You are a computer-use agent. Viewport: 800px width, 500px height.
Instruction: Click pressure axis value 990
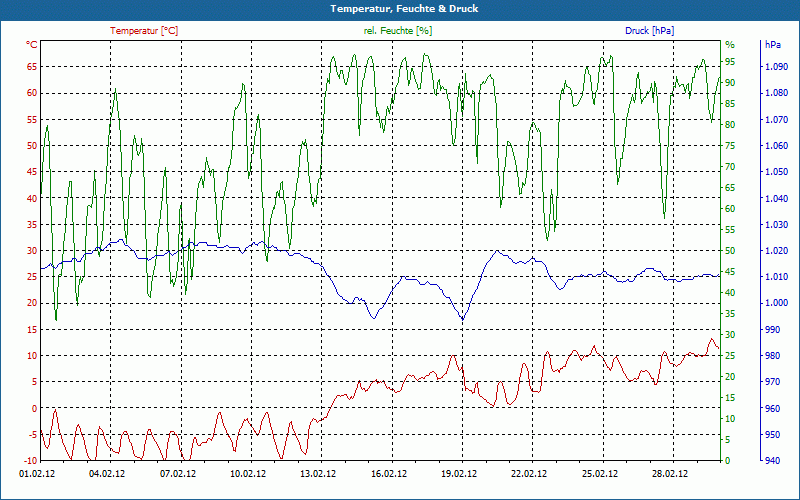coord(773,330)
